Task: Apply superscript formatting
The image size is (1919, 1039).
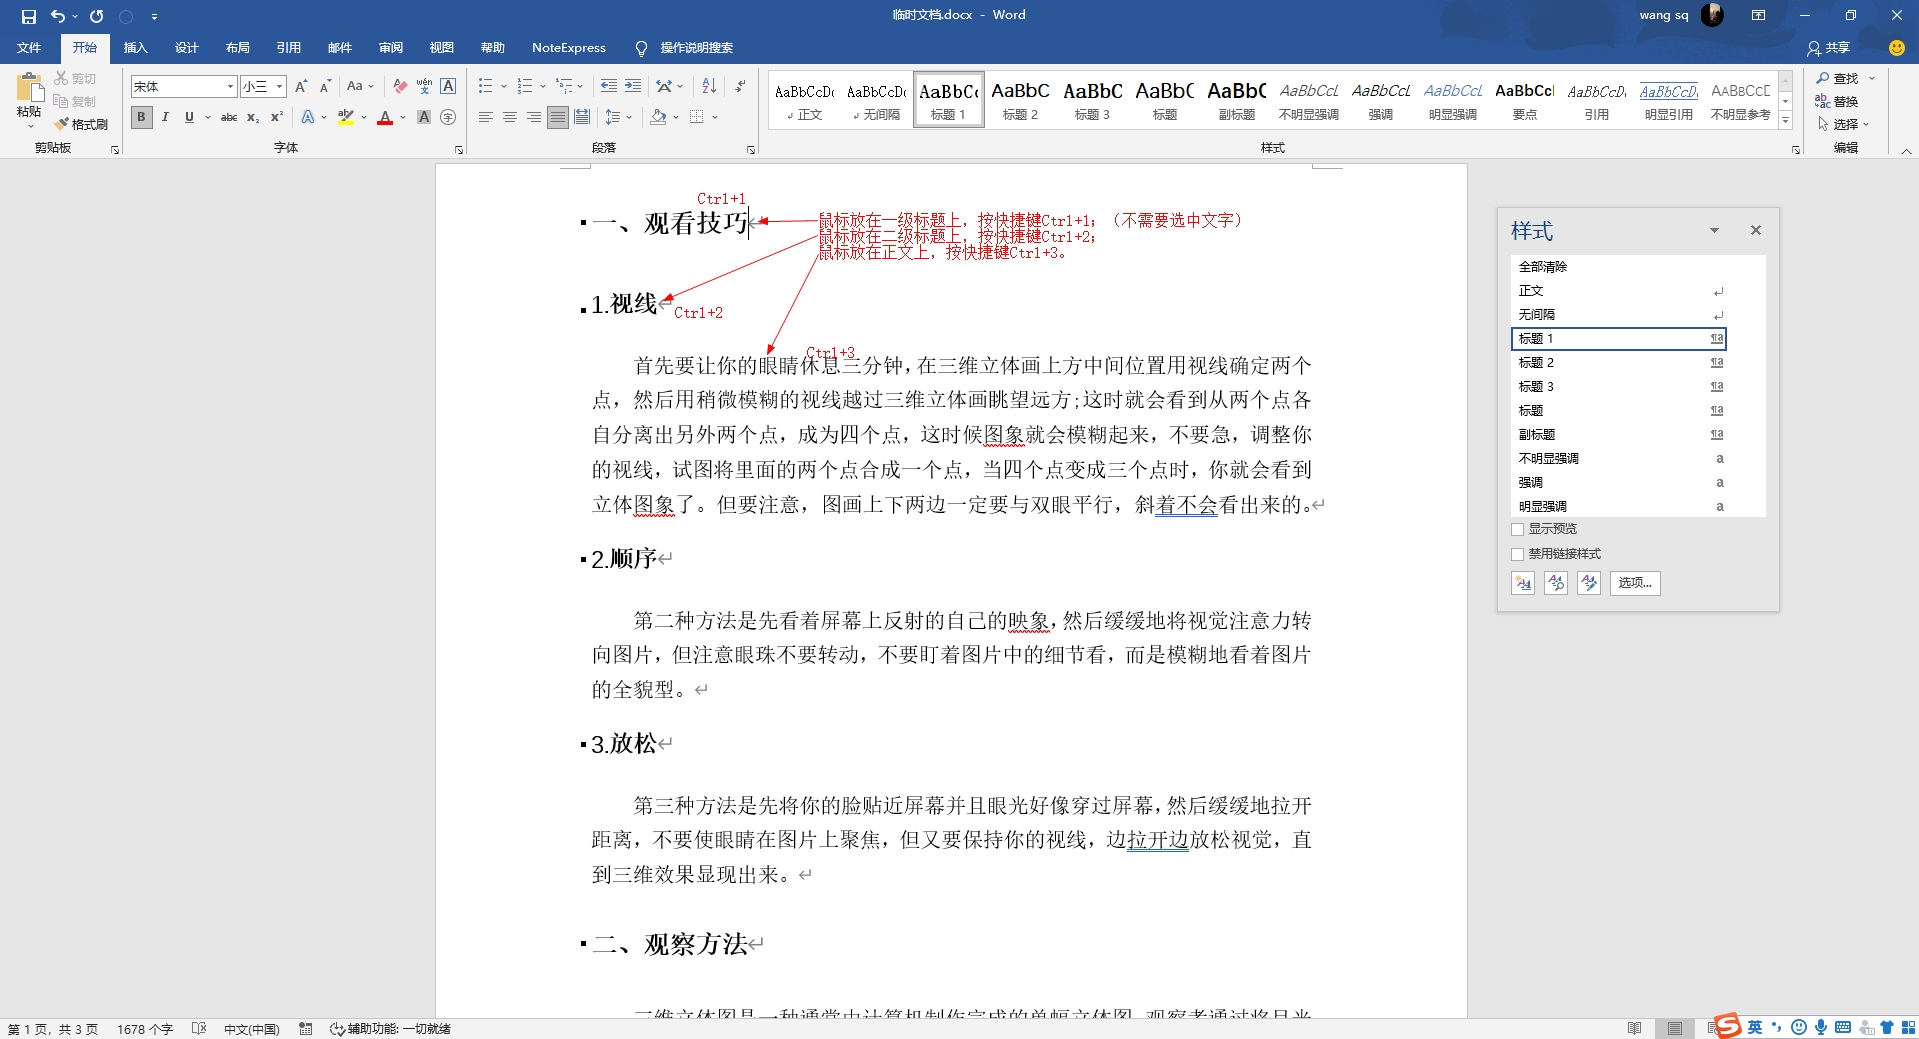Action: 277,117
